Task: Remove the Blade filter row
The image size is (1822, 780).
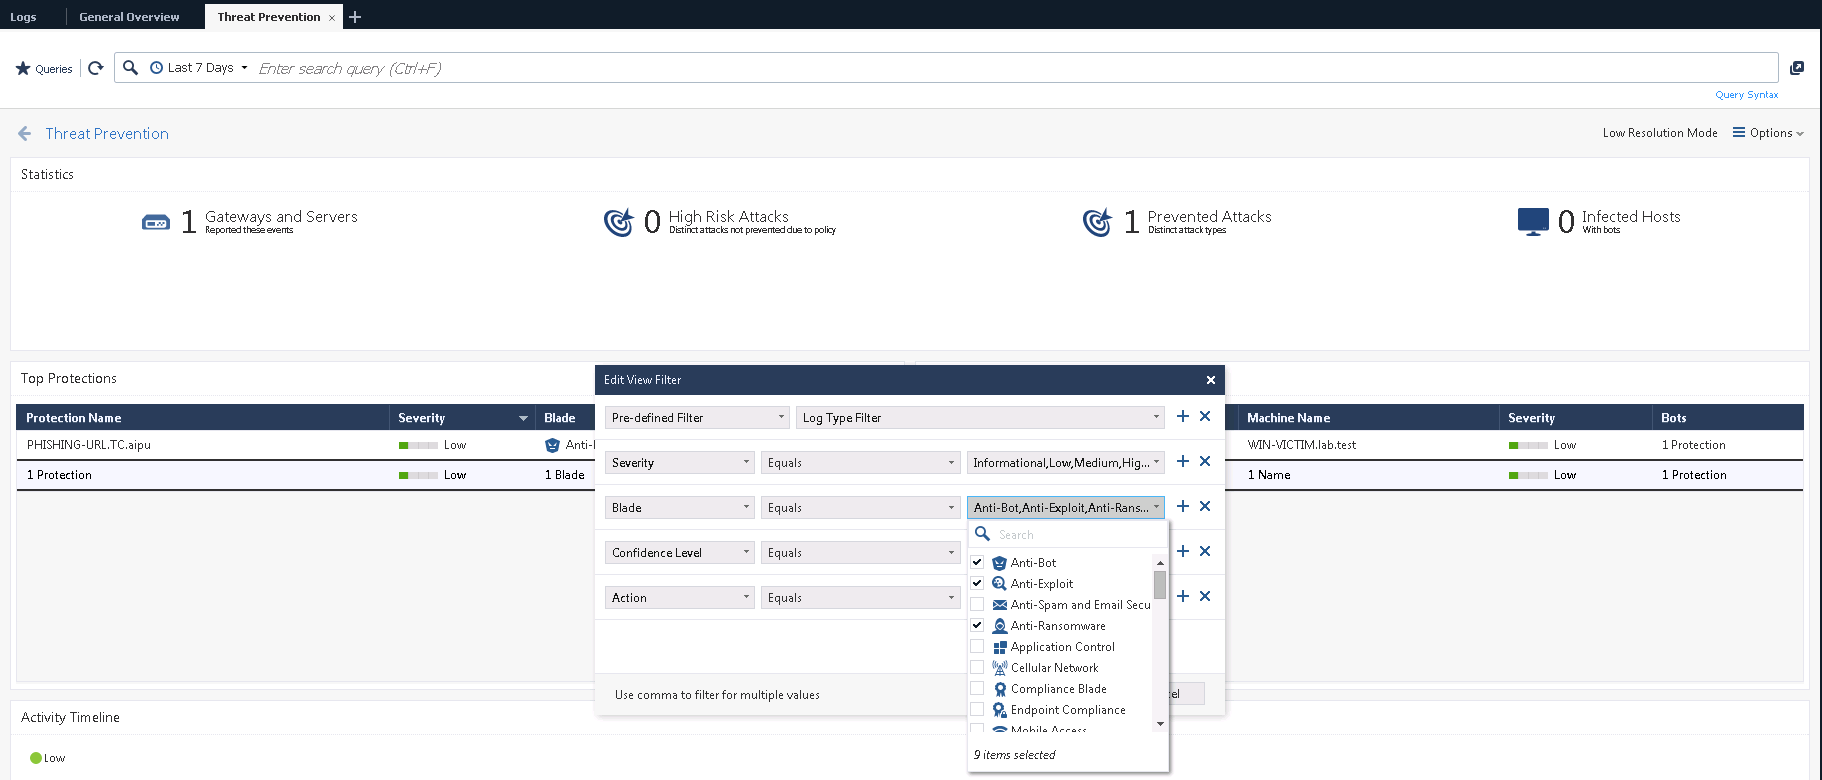Action: point(1205,506)
